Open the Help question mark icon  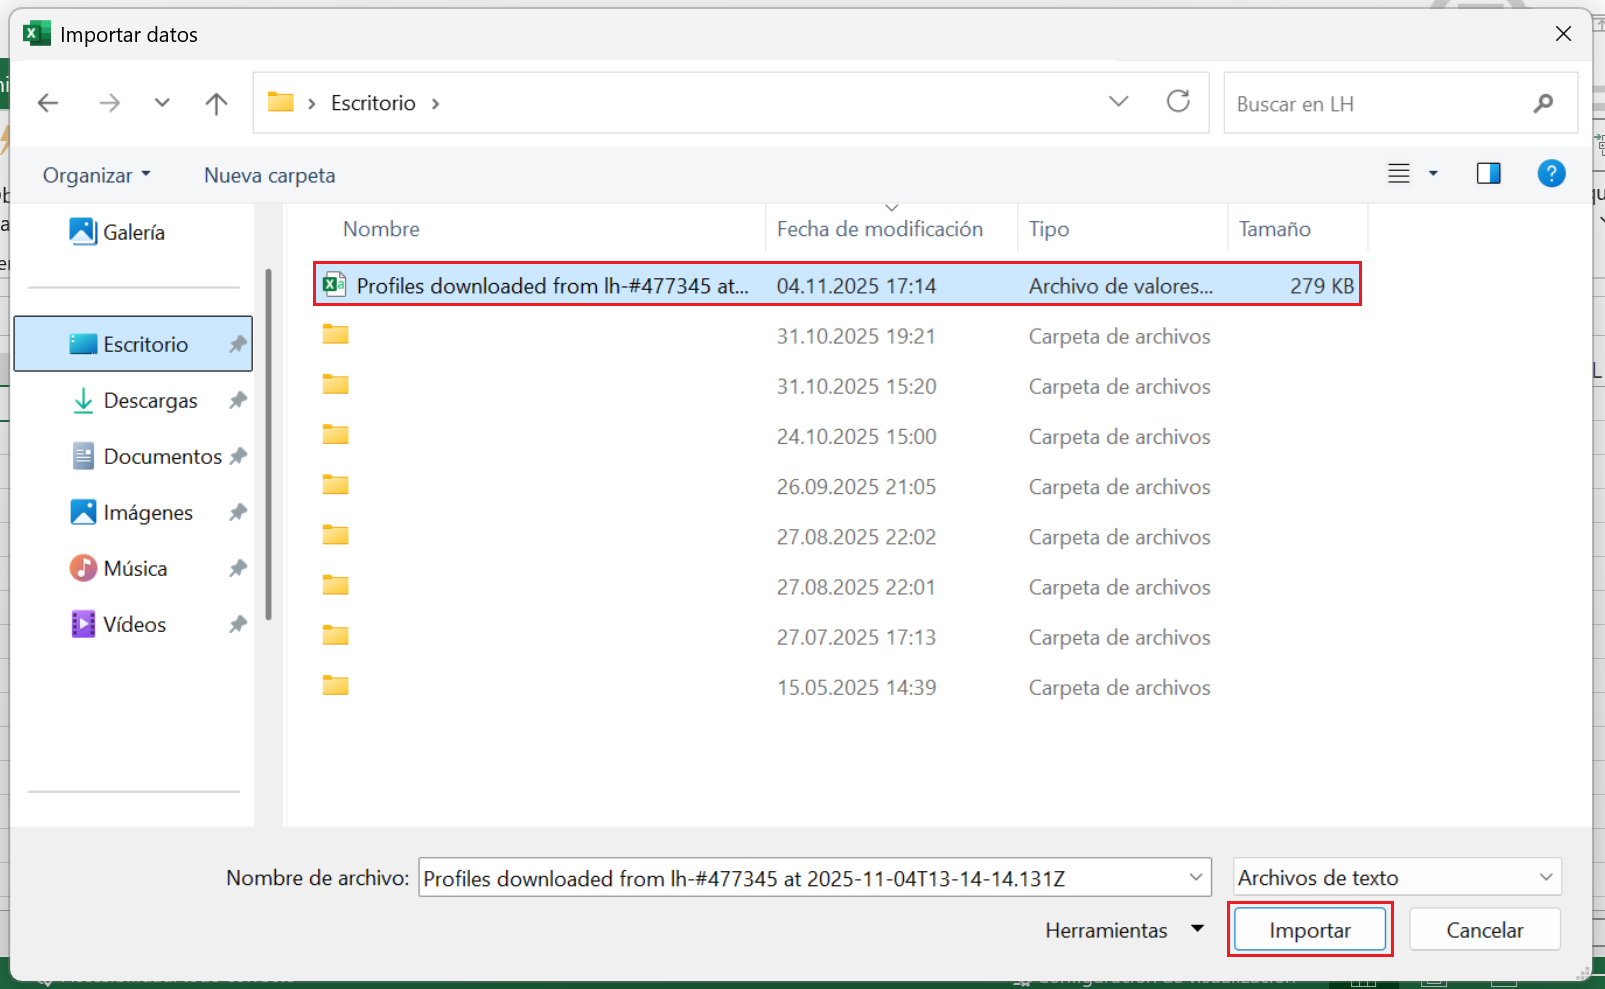1550,174
